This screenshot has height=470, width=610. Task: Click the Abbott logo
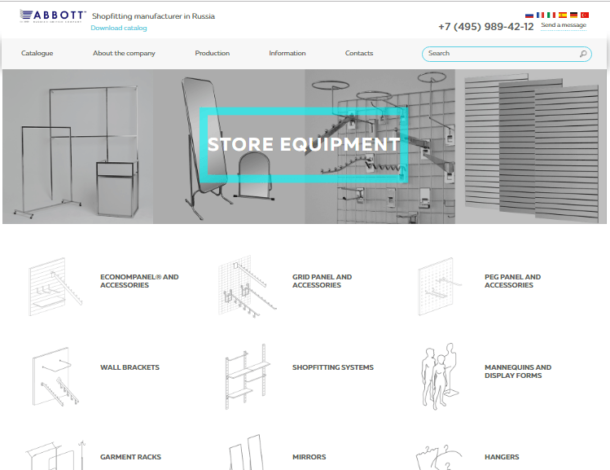point(50,17)
